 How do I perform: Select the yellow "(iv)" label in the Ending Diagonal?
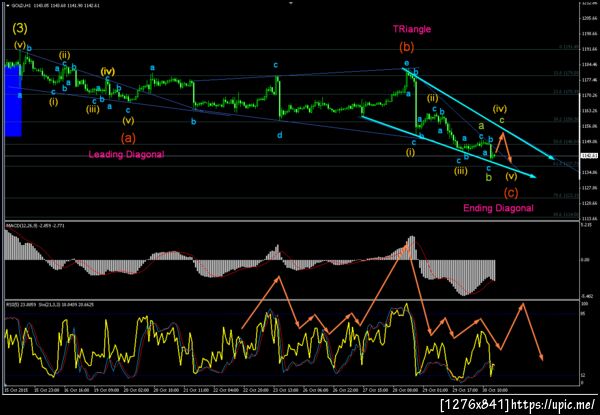(500, 109)
